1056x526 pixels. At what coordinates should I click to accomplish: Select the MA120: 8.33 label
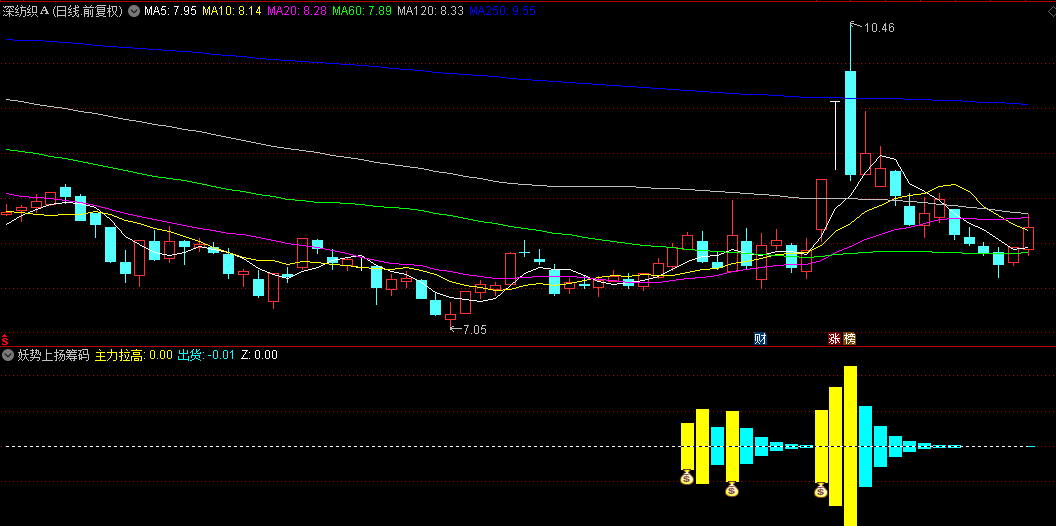tap(430, 11)
